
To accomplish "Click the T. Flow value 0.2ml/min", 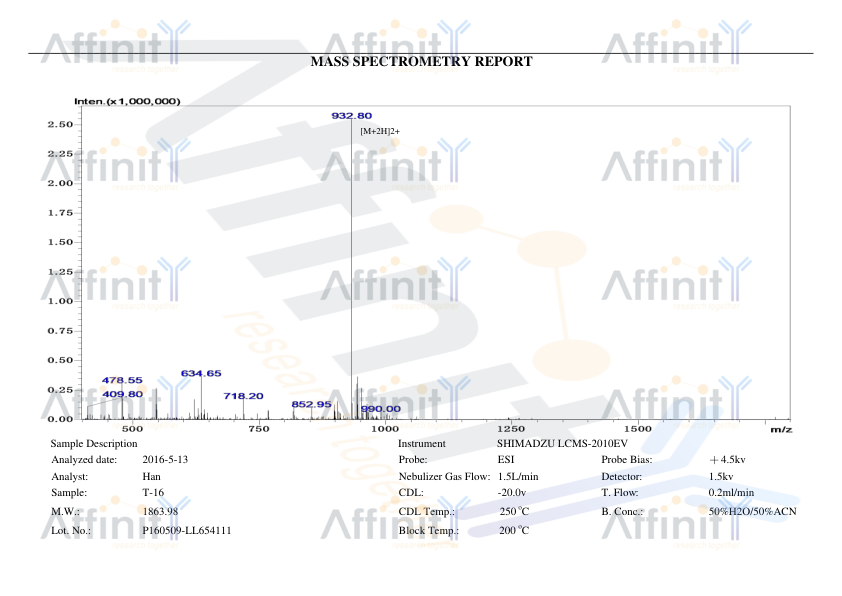I will pos(731,492).
